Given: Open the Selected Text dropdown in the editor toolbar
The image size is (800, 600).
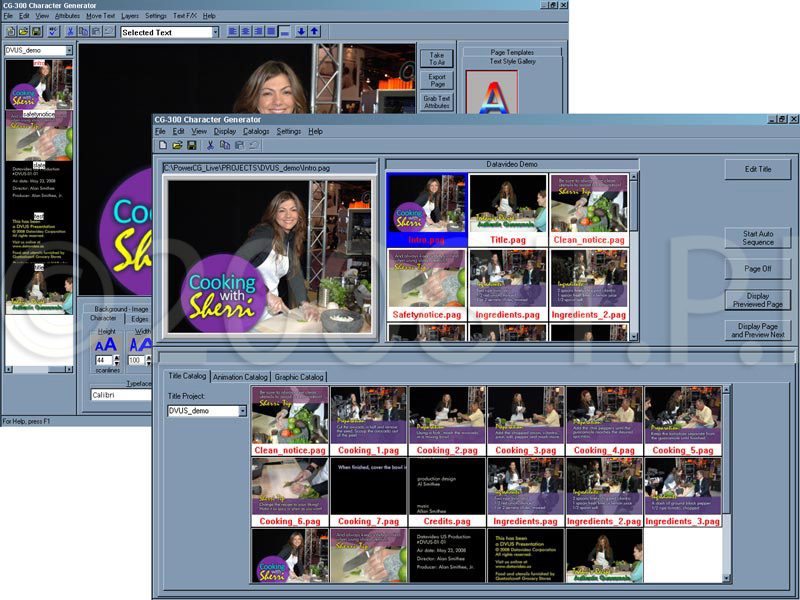Looking at the screenshot, I should pyautogui.click(x=215, y=32).
